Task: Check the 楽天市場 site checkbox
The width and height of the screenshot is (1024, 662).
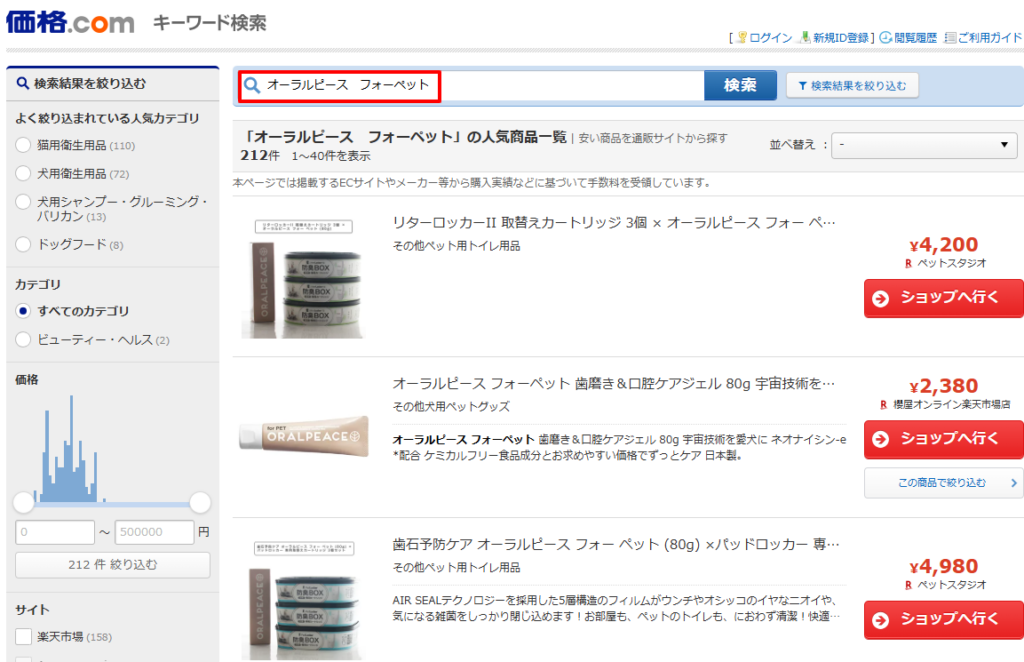Action: tap(24, 637)
